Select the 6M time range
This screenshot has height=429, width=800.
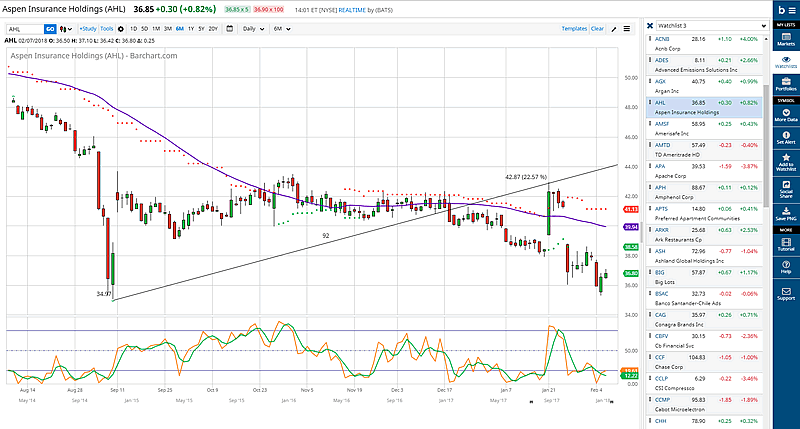coord(180,29)
